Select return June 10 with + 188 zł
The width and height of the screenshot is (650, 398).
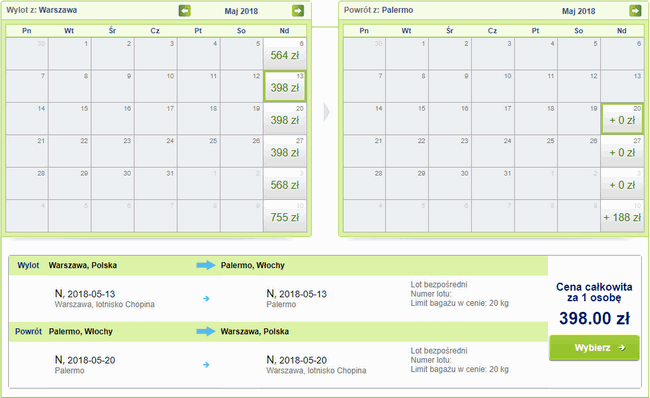[x=622, y=216]
